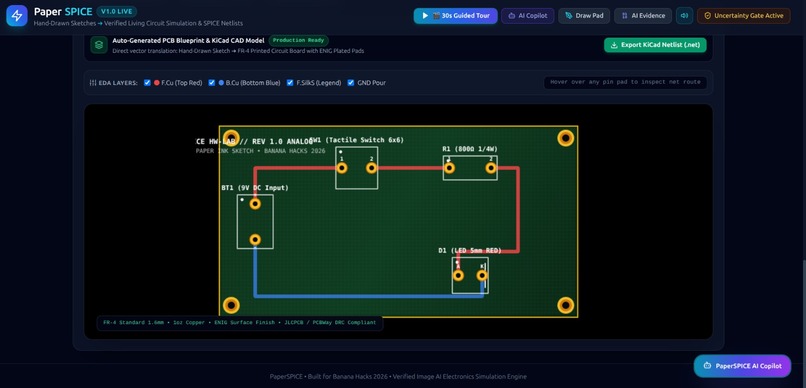Click the bottom-left mounting hole
The height and width of the screenshot is (388, 806).
coord(231,306)
